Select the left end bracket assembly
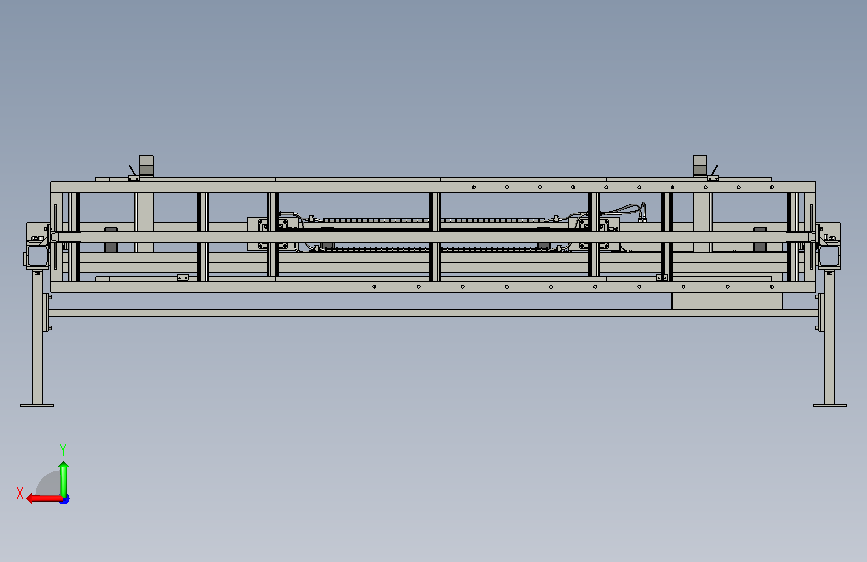This screenshot has height=562, width=867. (x=38, y=247)
